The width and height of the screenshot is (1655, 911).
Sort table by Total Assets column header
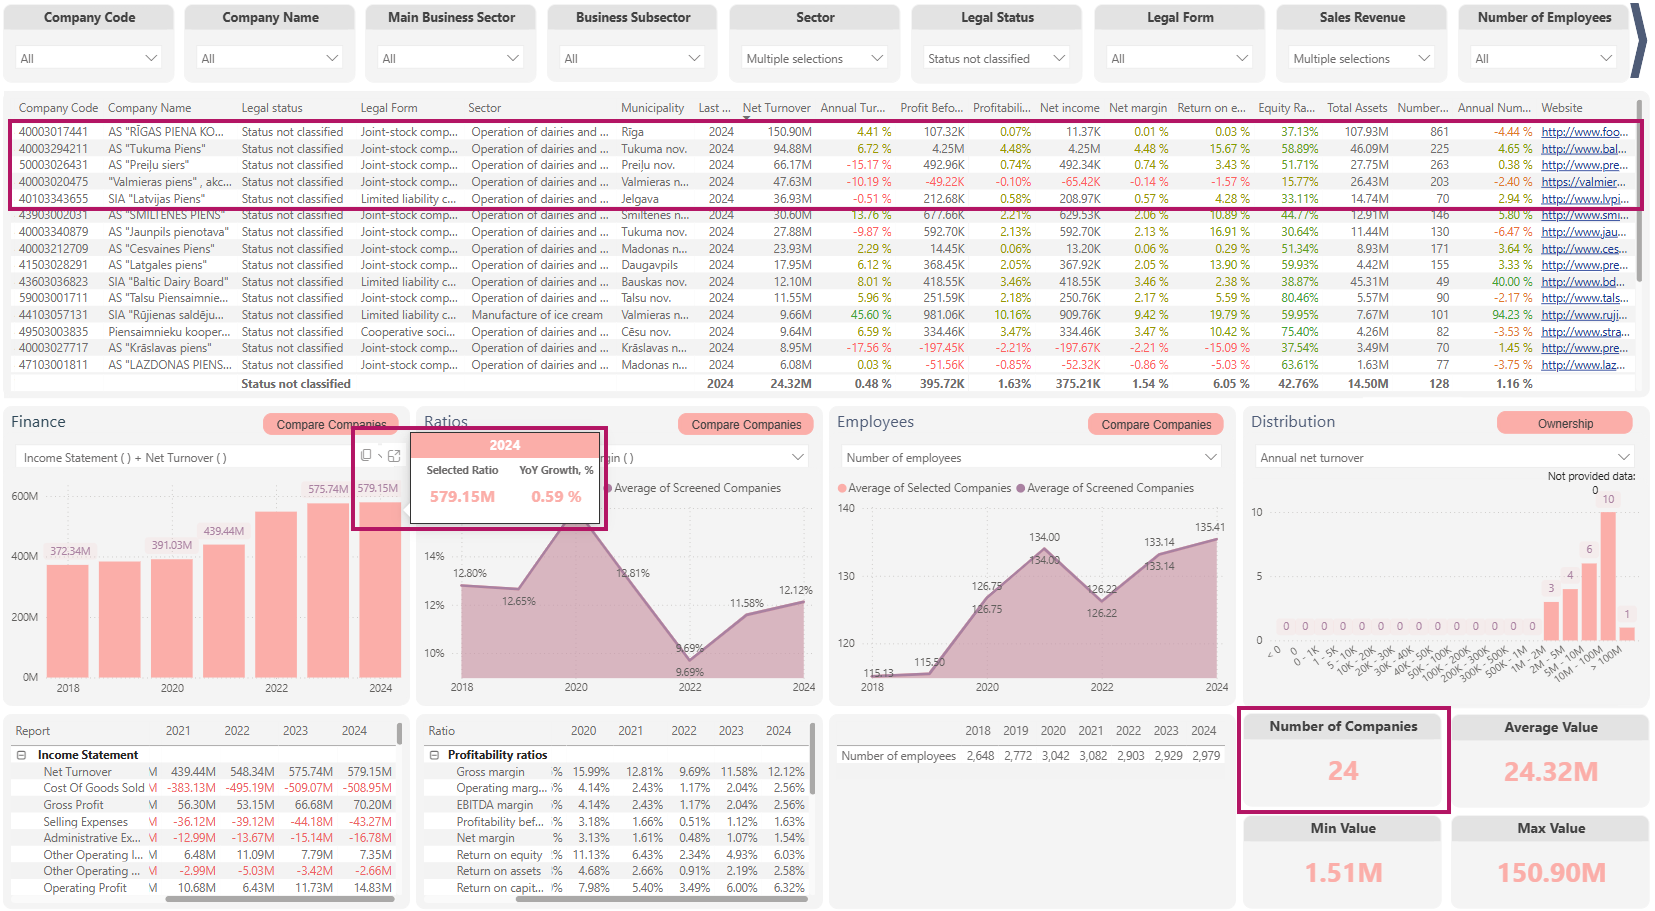(1356, 108)
